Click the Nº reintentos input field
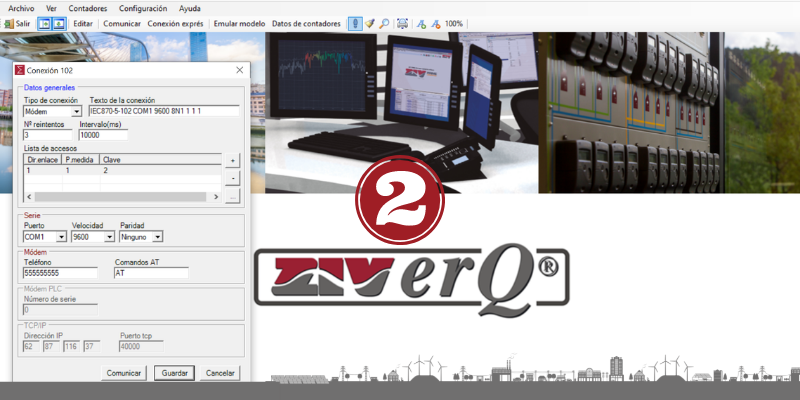 [x=48, y=135]
